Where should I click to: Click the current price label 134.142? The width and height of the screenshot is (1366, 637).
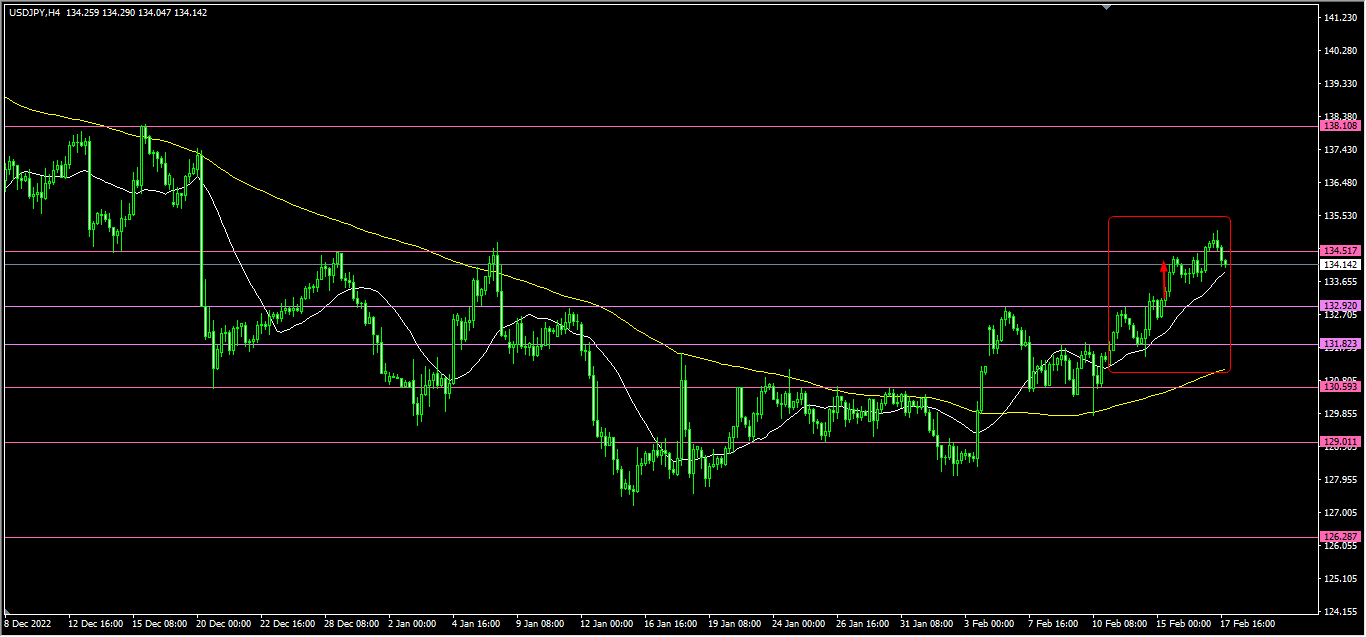(x=1340, y=265)
